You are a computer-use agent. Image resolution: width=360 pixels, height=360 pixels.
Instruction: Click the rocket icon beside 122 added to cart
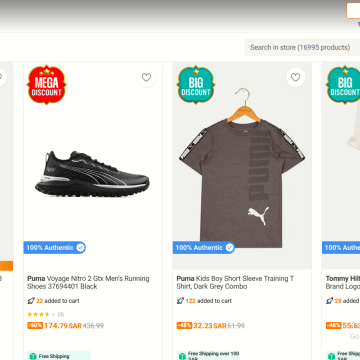[180, 301]
